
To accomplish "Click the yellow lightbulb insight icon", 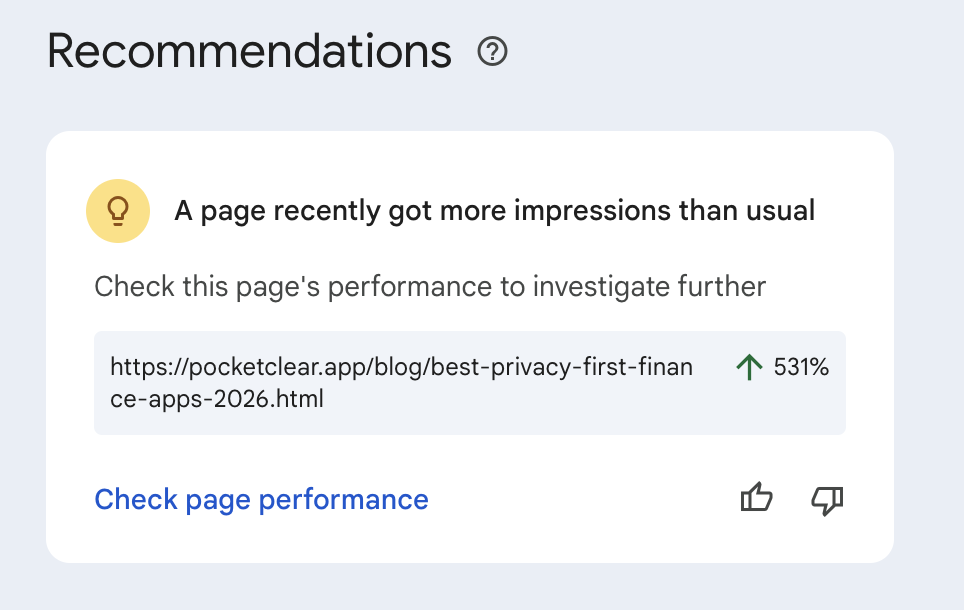I will (118, 211).
